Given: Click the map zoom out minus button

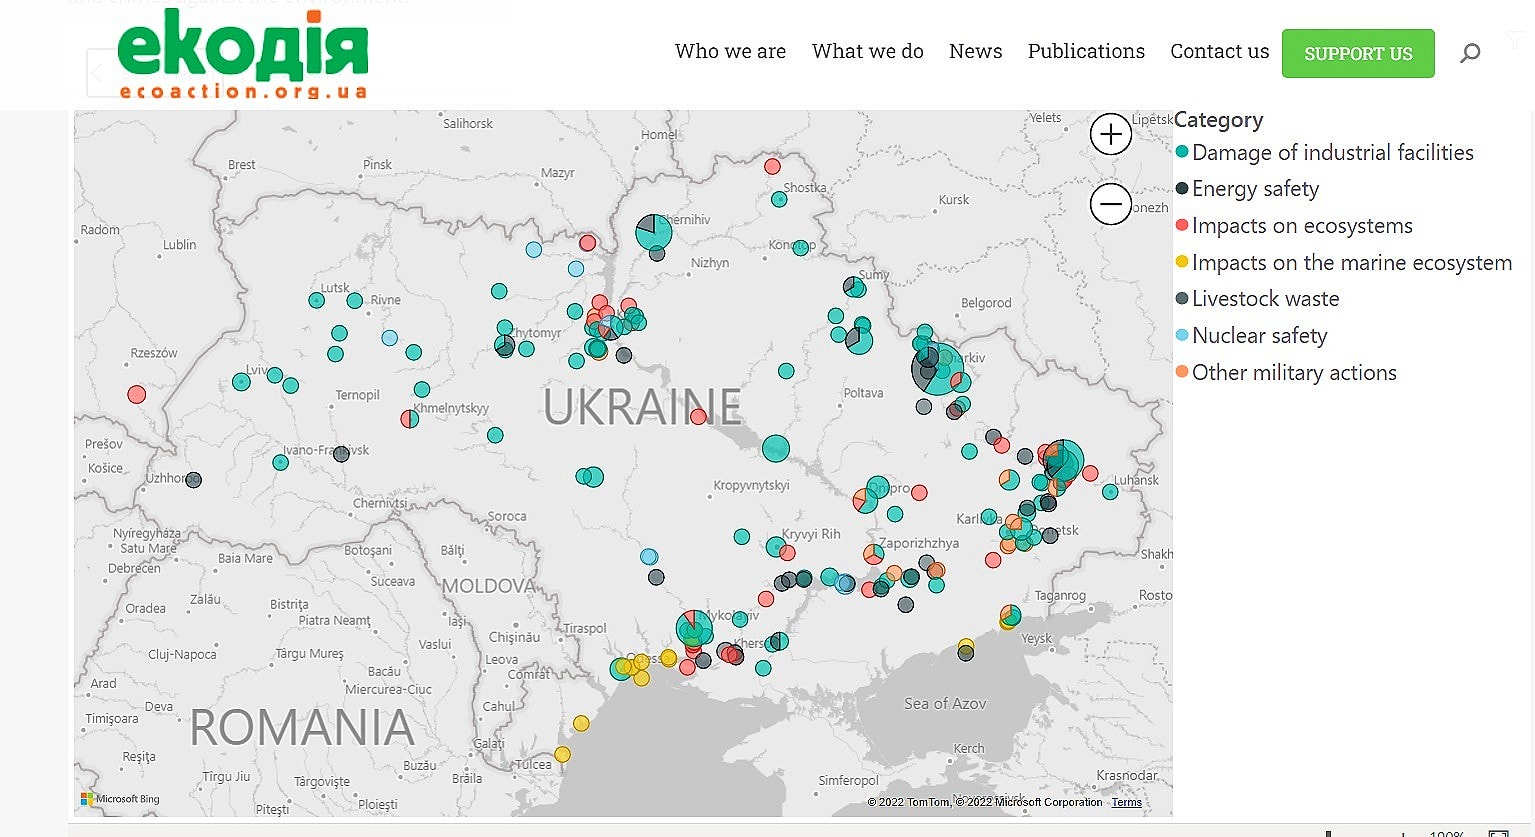Looking at the screenshot, I should [x=1110, y=204].
